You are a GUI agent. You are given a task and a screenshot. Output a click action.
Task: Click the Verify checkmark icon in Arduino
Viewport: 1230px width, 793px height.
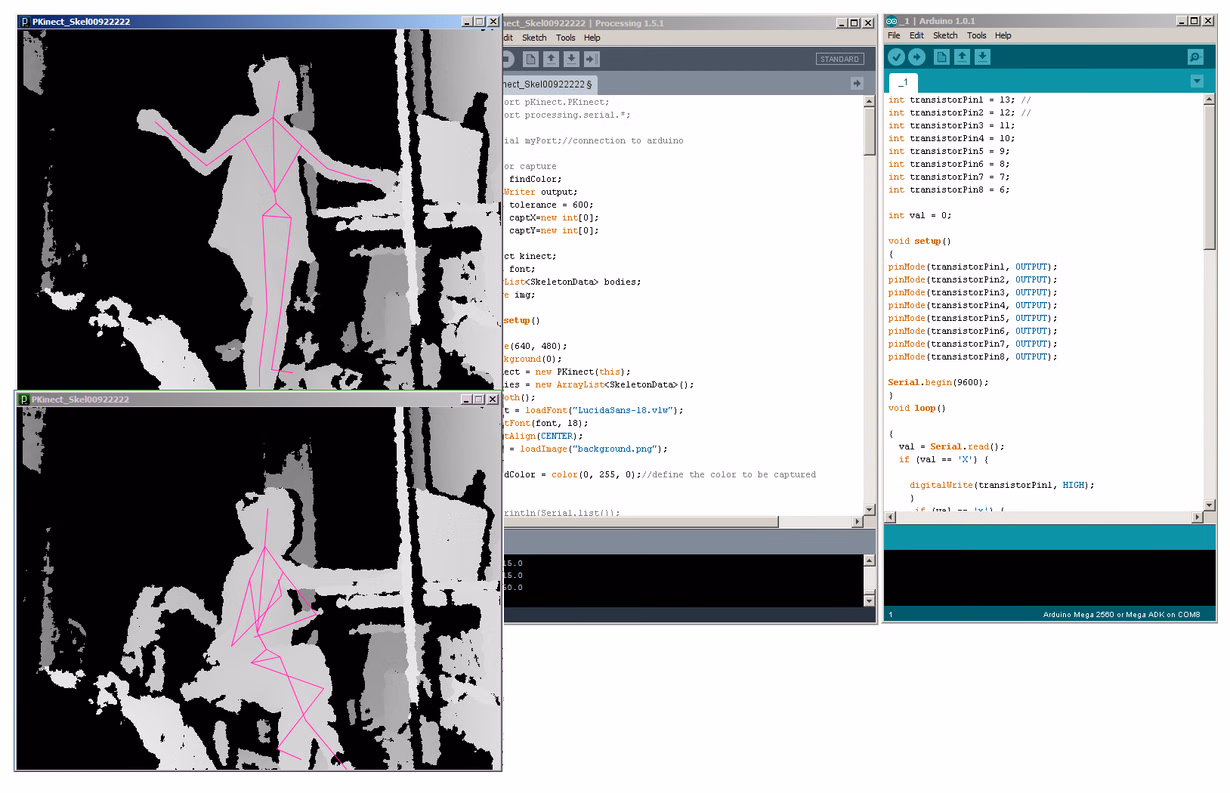tap(896, 57)
